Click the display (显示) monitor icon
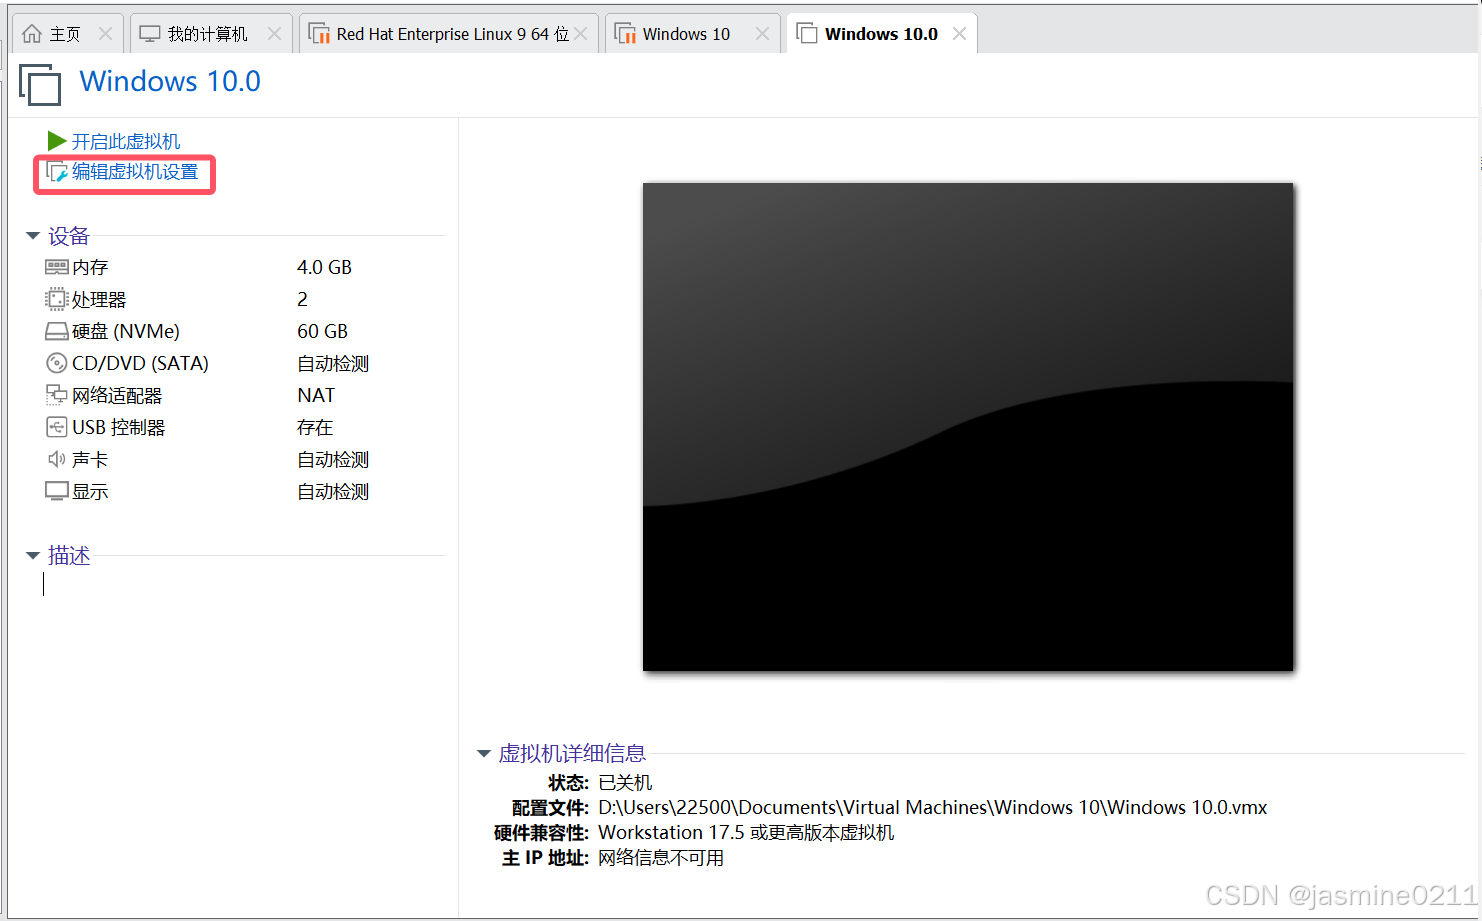 tap(56, 491)
